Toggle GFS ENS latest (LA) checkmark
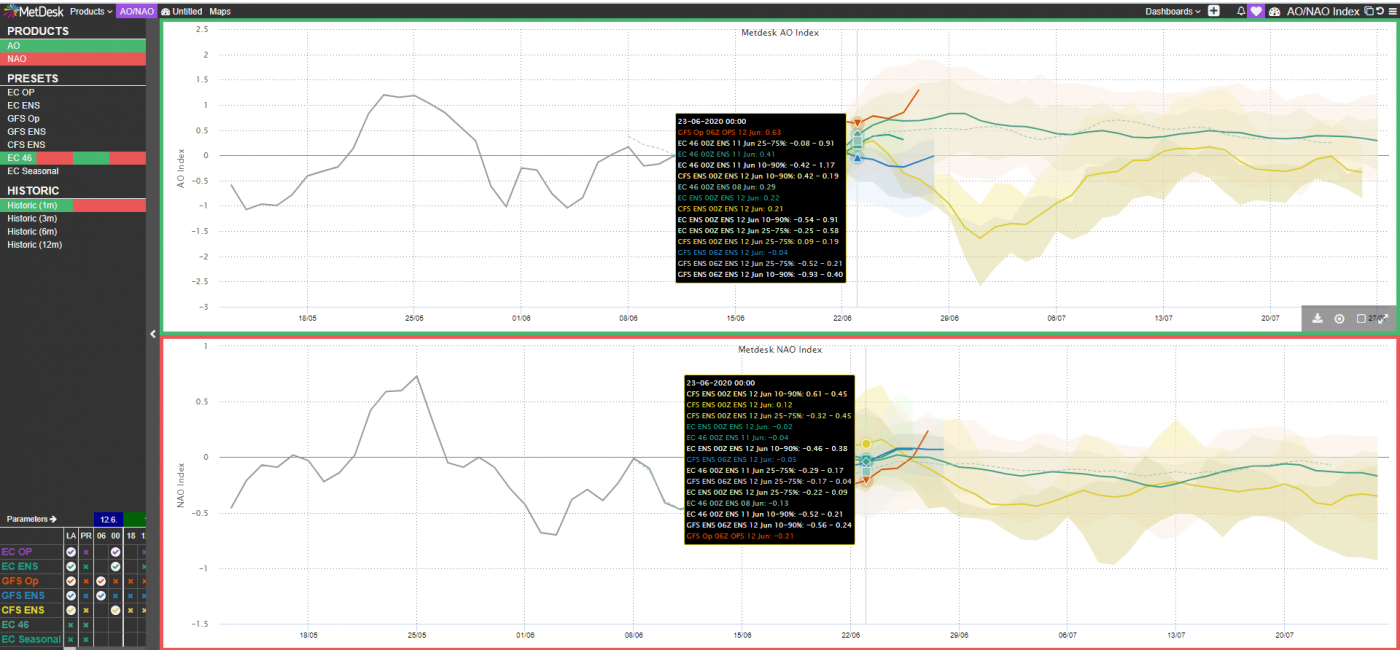 [x=71, y=596]
